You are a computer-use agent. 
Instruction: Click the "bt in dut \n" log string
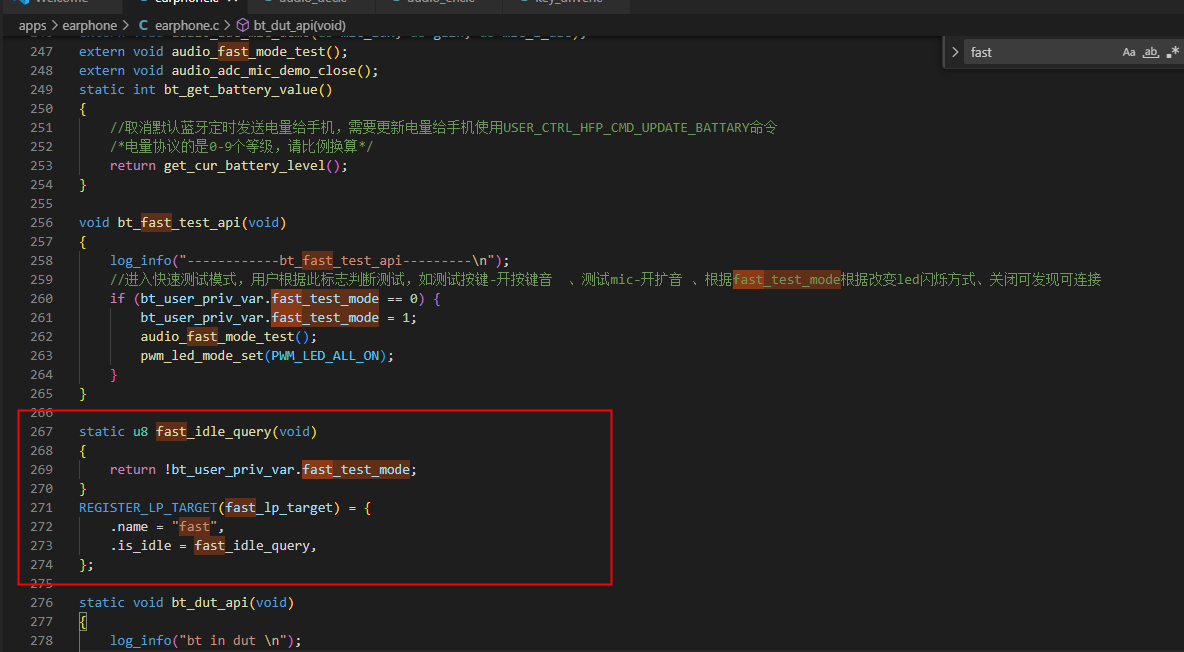click(x=233, y=641)
